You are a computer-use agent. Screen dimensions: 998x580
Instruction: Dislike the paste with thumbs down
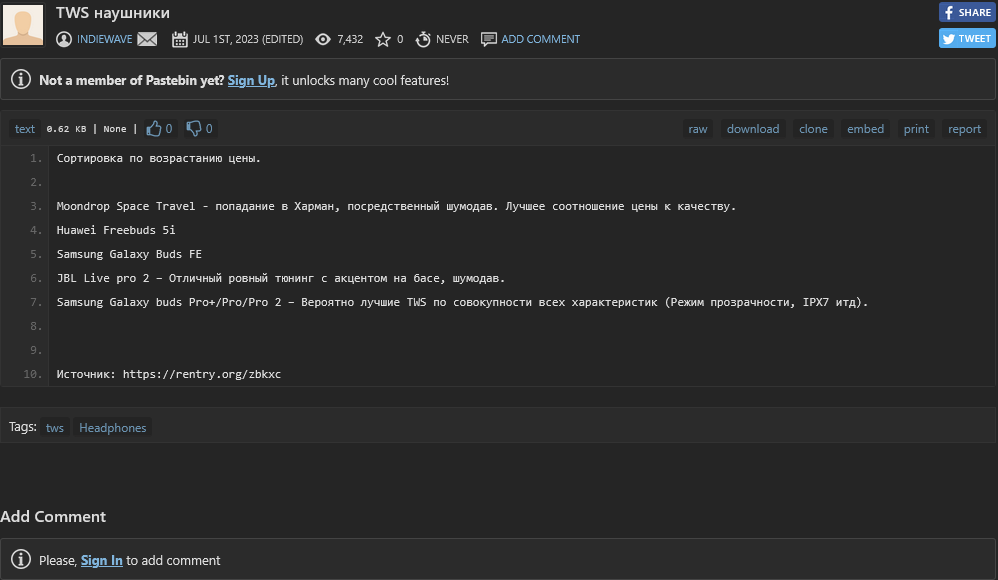coord(199,129)
